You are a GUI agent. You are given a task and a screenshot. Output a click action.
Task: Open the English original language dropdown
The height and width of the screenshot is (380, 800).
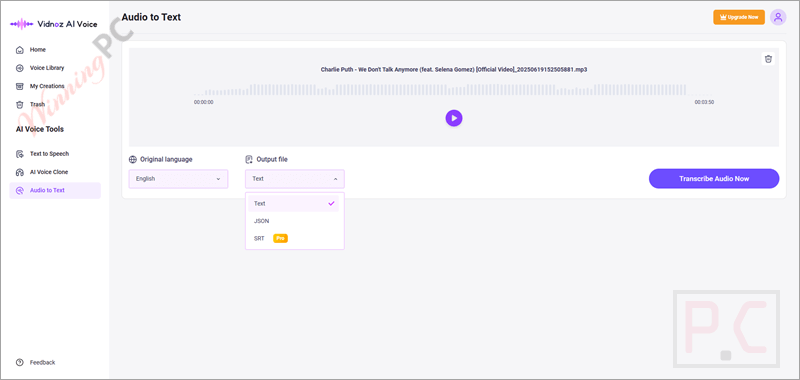(x=179, y=179)
